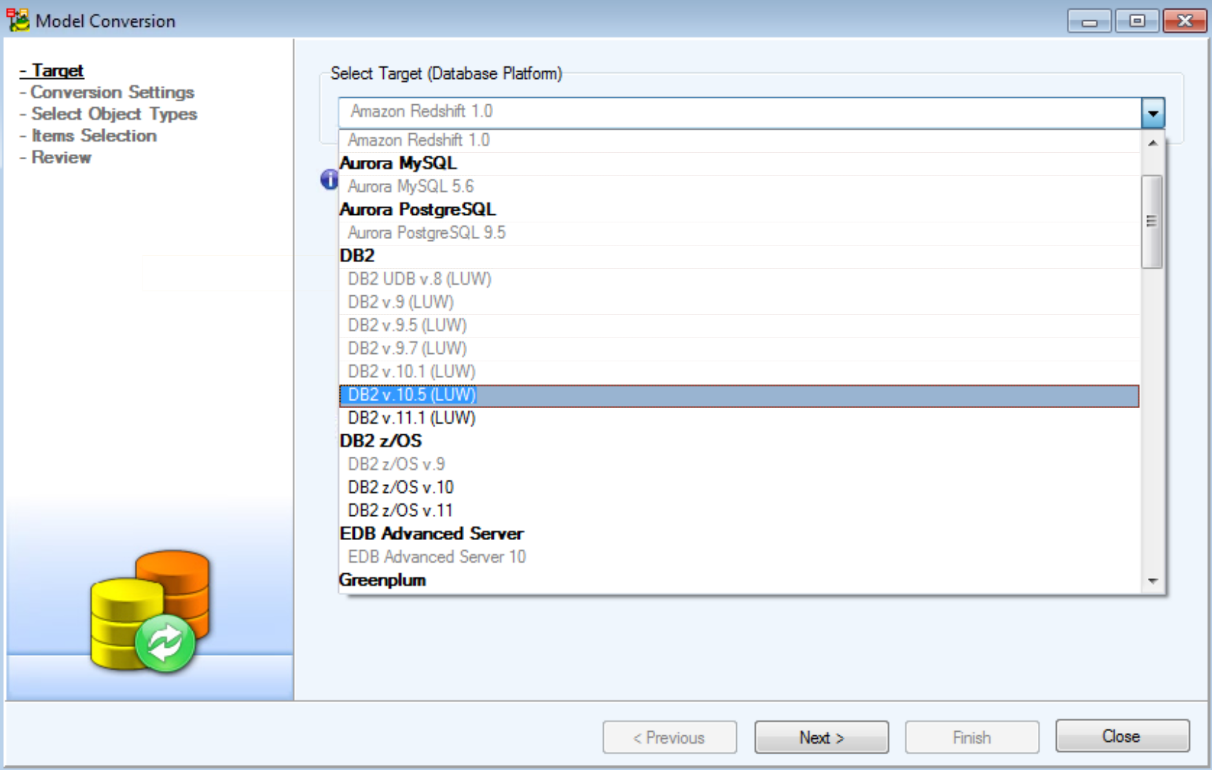
Task: Click the Previous button
Action: [669, 737]
